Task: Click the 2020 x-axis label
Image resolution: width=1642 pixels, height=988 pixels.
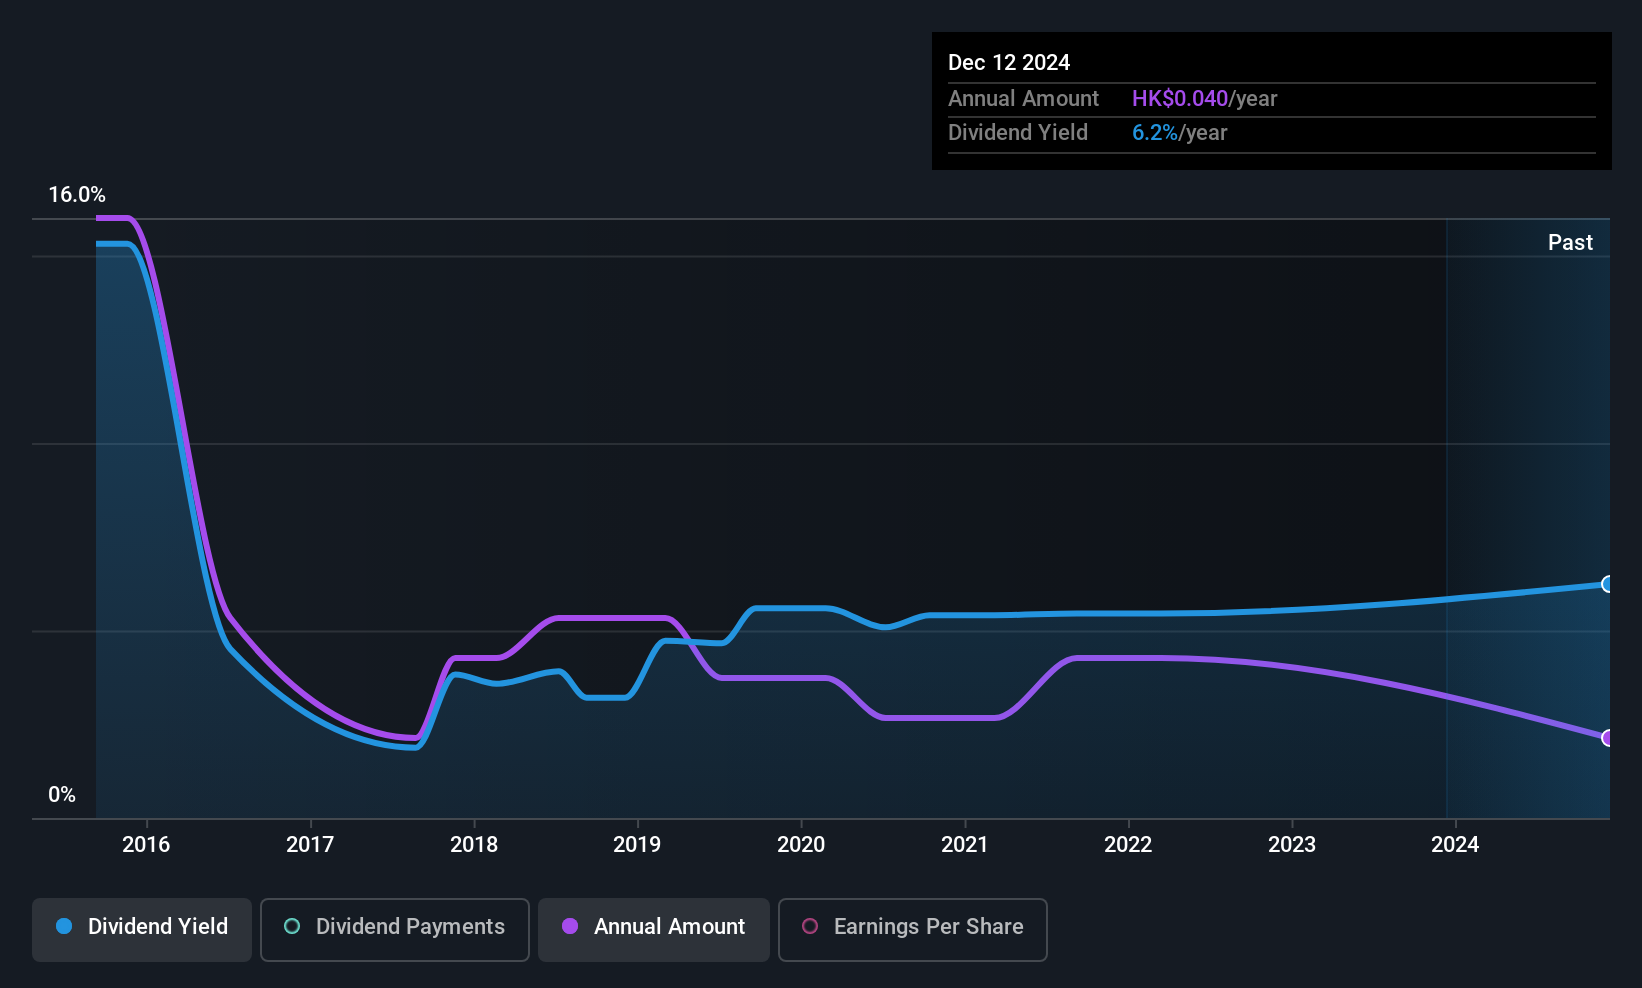Action: click(x=801, y=844)
